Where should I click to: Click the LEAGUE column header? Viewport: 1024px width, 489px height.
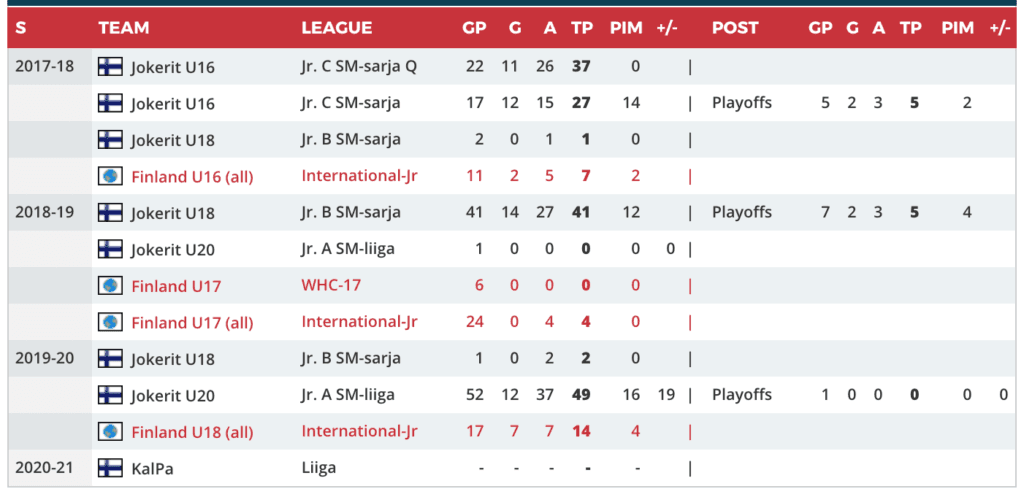pyautogui.click(x=336, y=28)
